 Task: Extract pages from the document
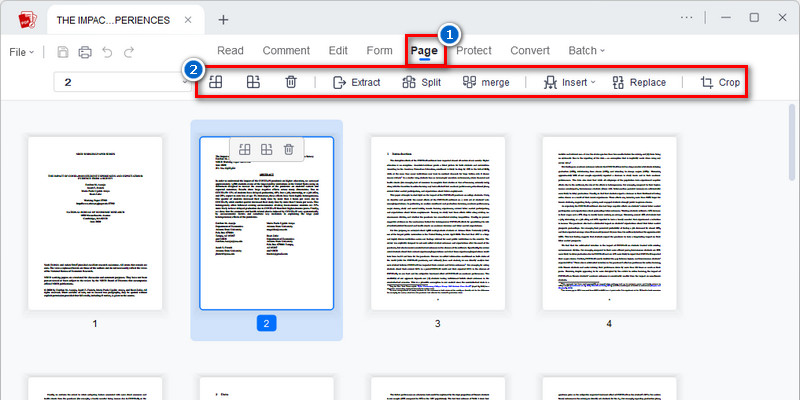(357, 82)
